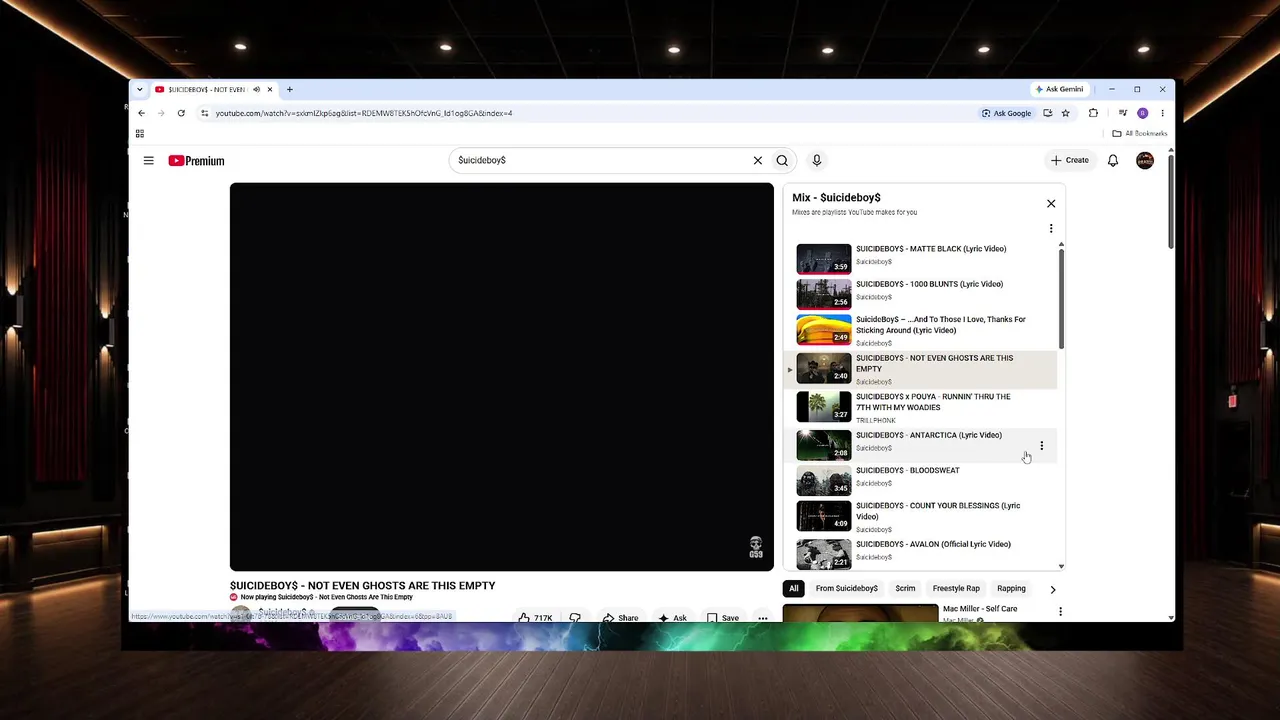Dislike the video

[x=575, y=617]
